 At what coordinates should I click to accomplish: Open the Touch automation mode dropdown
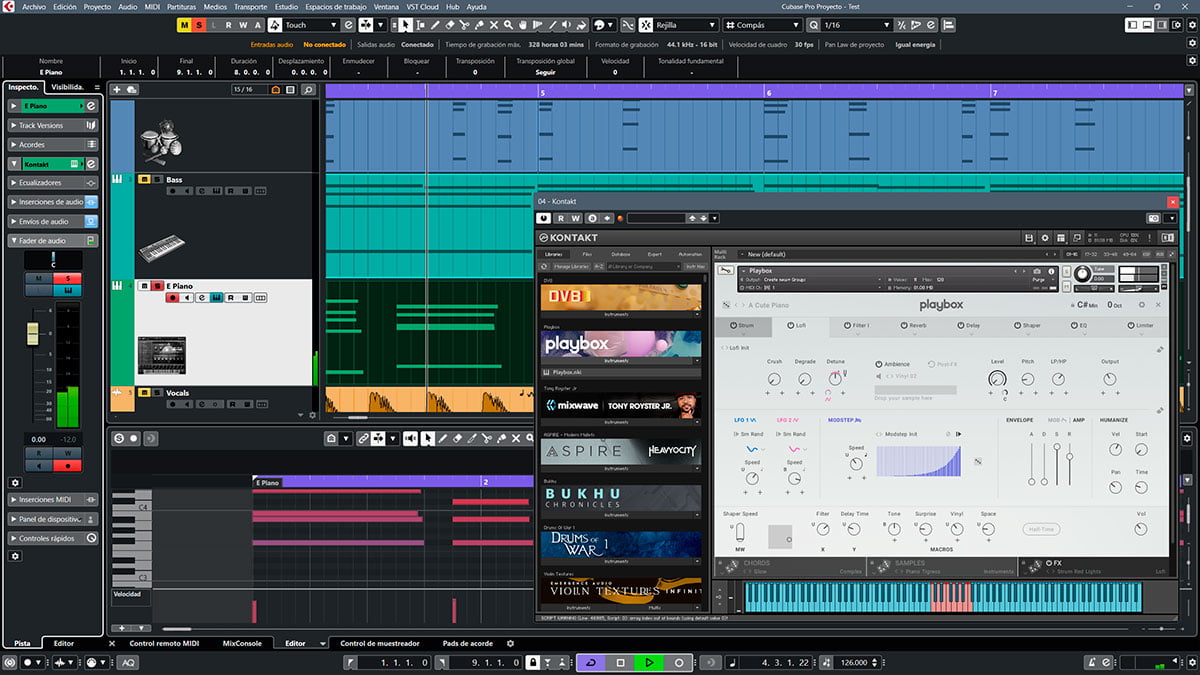coord(311,24)
